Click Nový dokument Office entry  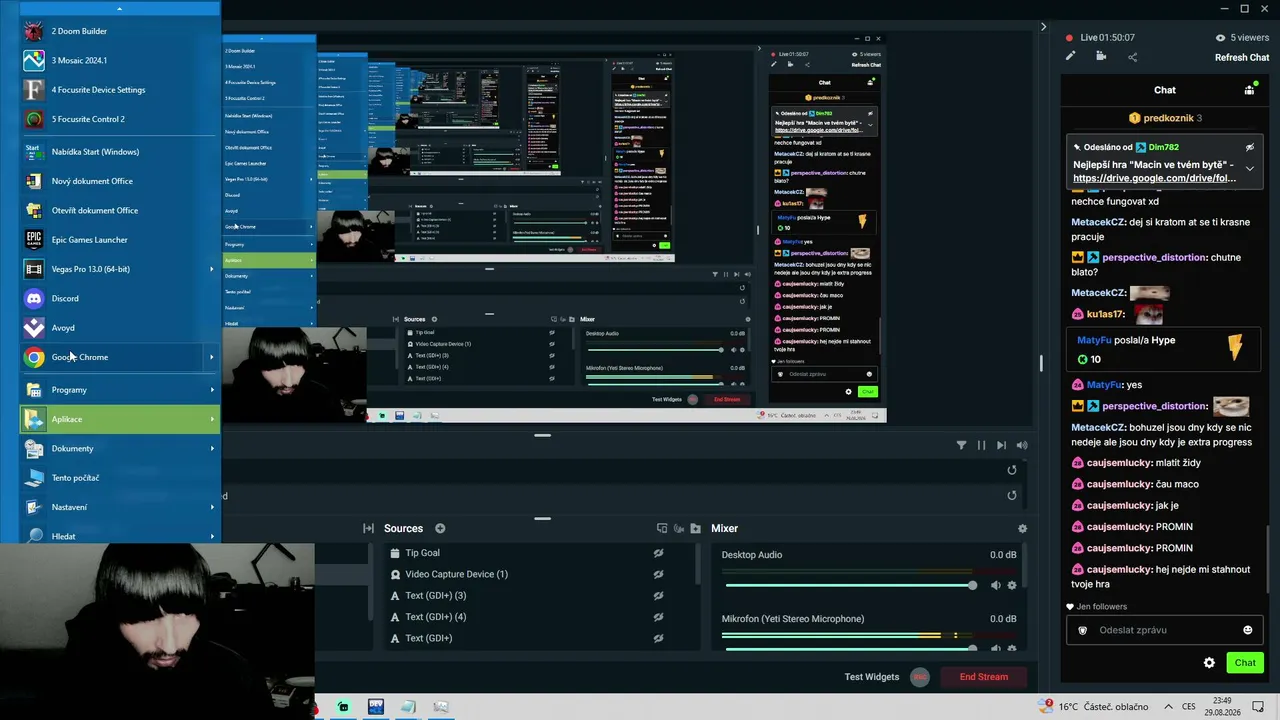pyautogui.click(x=120, y=181)
